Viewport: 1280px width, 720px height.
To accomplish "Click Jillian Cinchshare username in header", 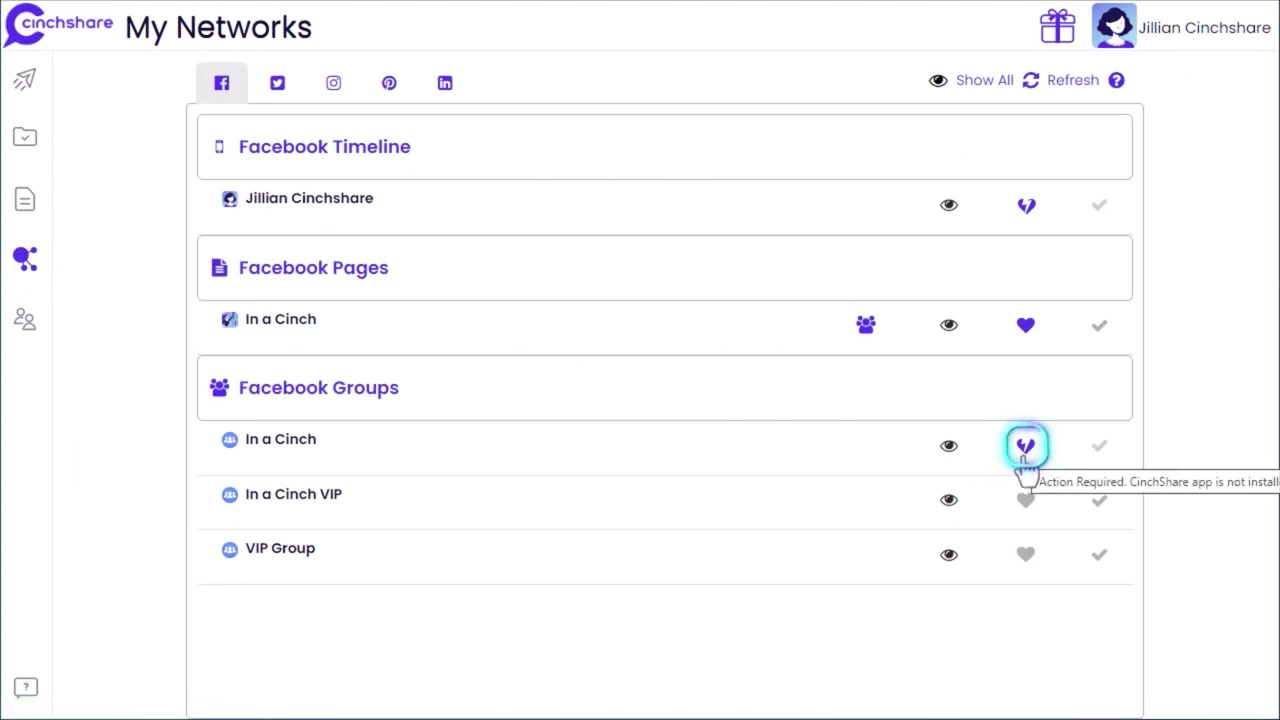I will (x=1204, y=28).
